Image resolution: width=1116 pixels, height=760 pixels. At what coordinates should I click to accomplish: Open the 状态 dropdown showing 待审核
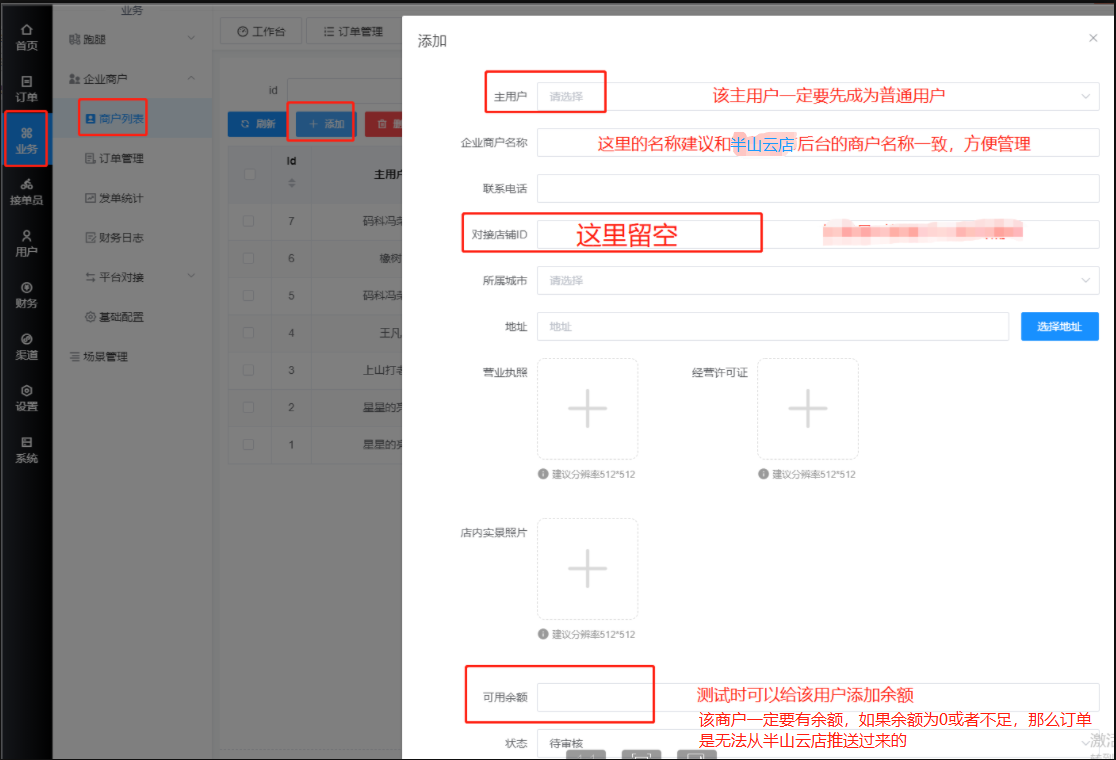click(818, 743)
